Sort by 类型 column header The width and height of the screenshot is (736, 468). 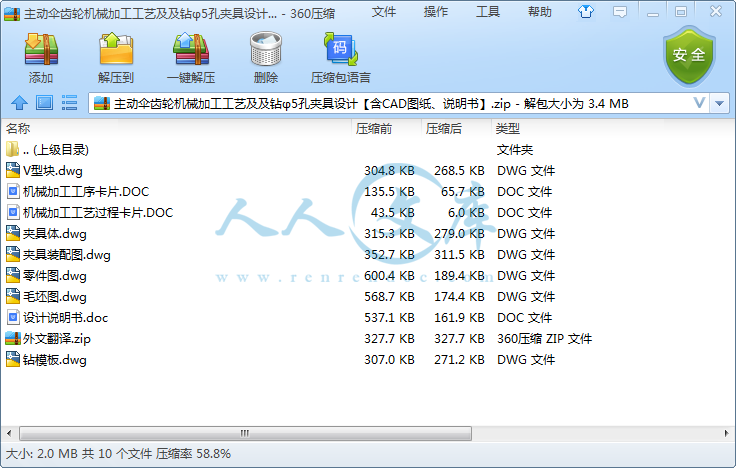pyautogui.click(x=508, y=128)
